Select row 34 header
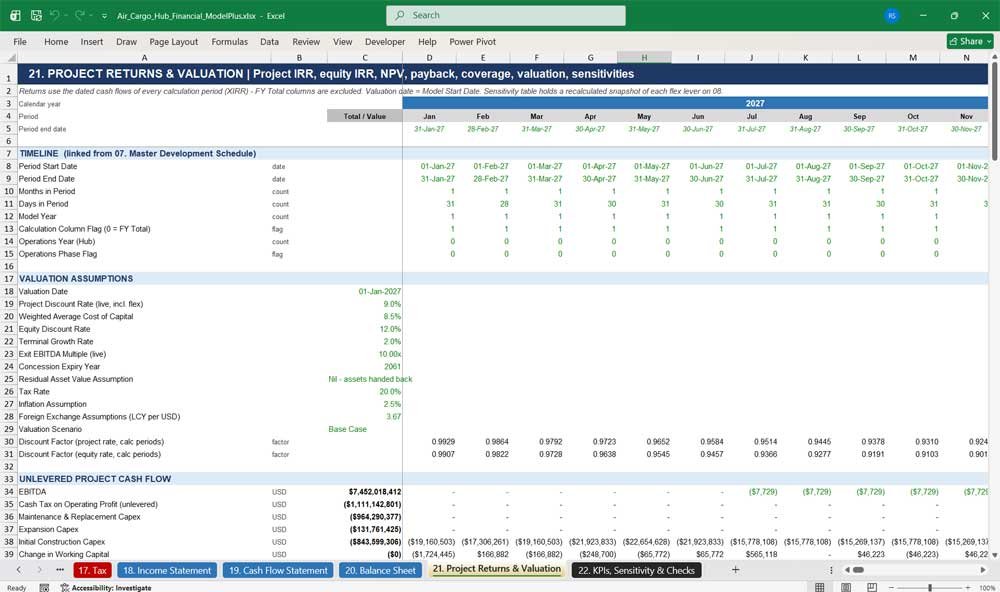1000x592 pixels. point(9,491)
